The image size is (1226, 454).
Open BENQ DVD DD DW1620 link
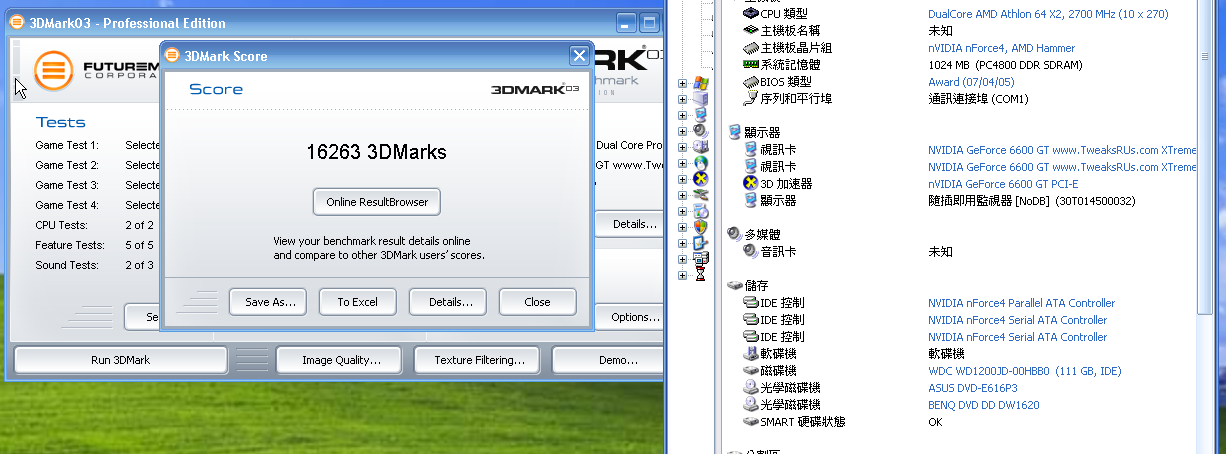tap(985, 405)
